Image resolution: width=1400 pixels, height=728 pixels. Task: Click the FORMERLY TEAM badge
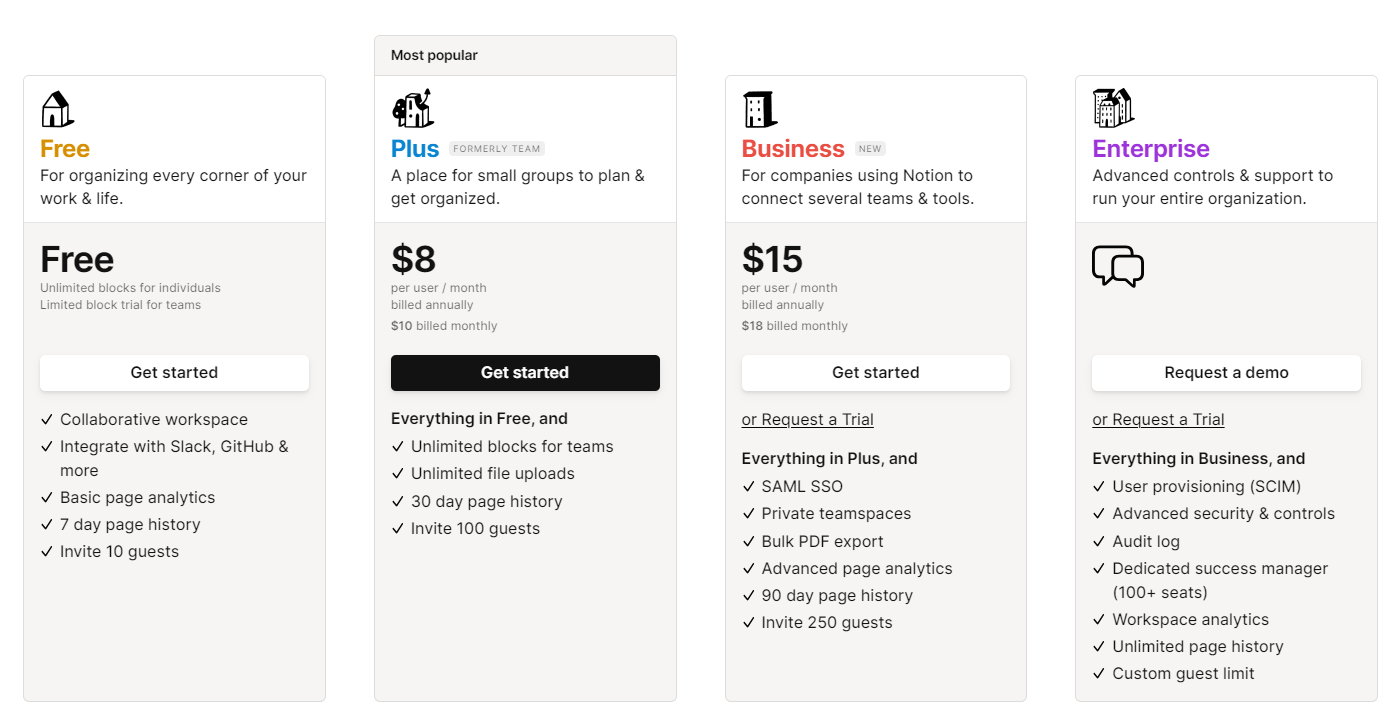[497, 147]
